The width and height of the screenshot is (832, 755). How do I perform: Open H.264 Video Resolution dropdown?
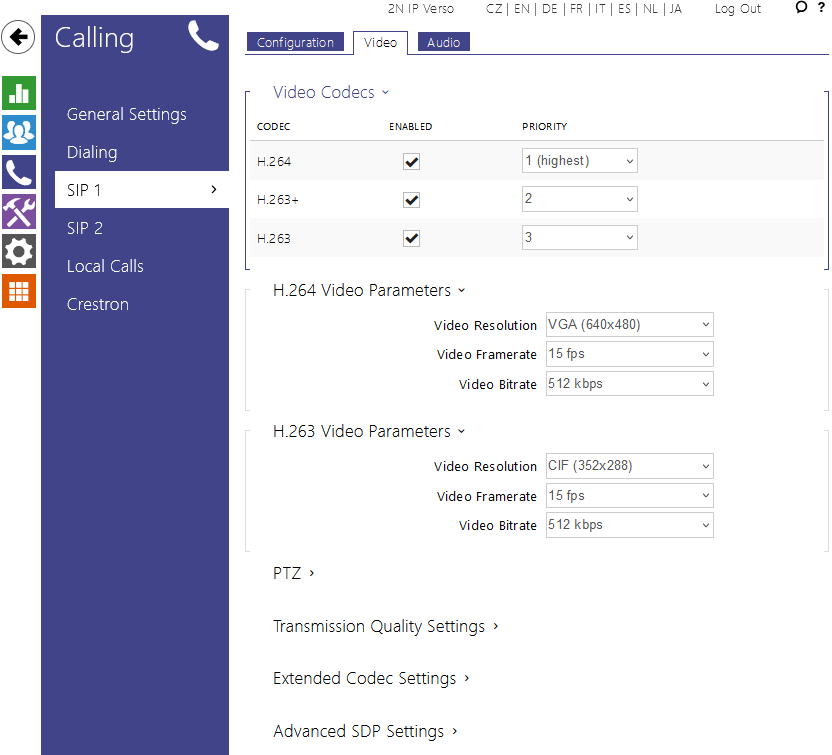(629, 325)
